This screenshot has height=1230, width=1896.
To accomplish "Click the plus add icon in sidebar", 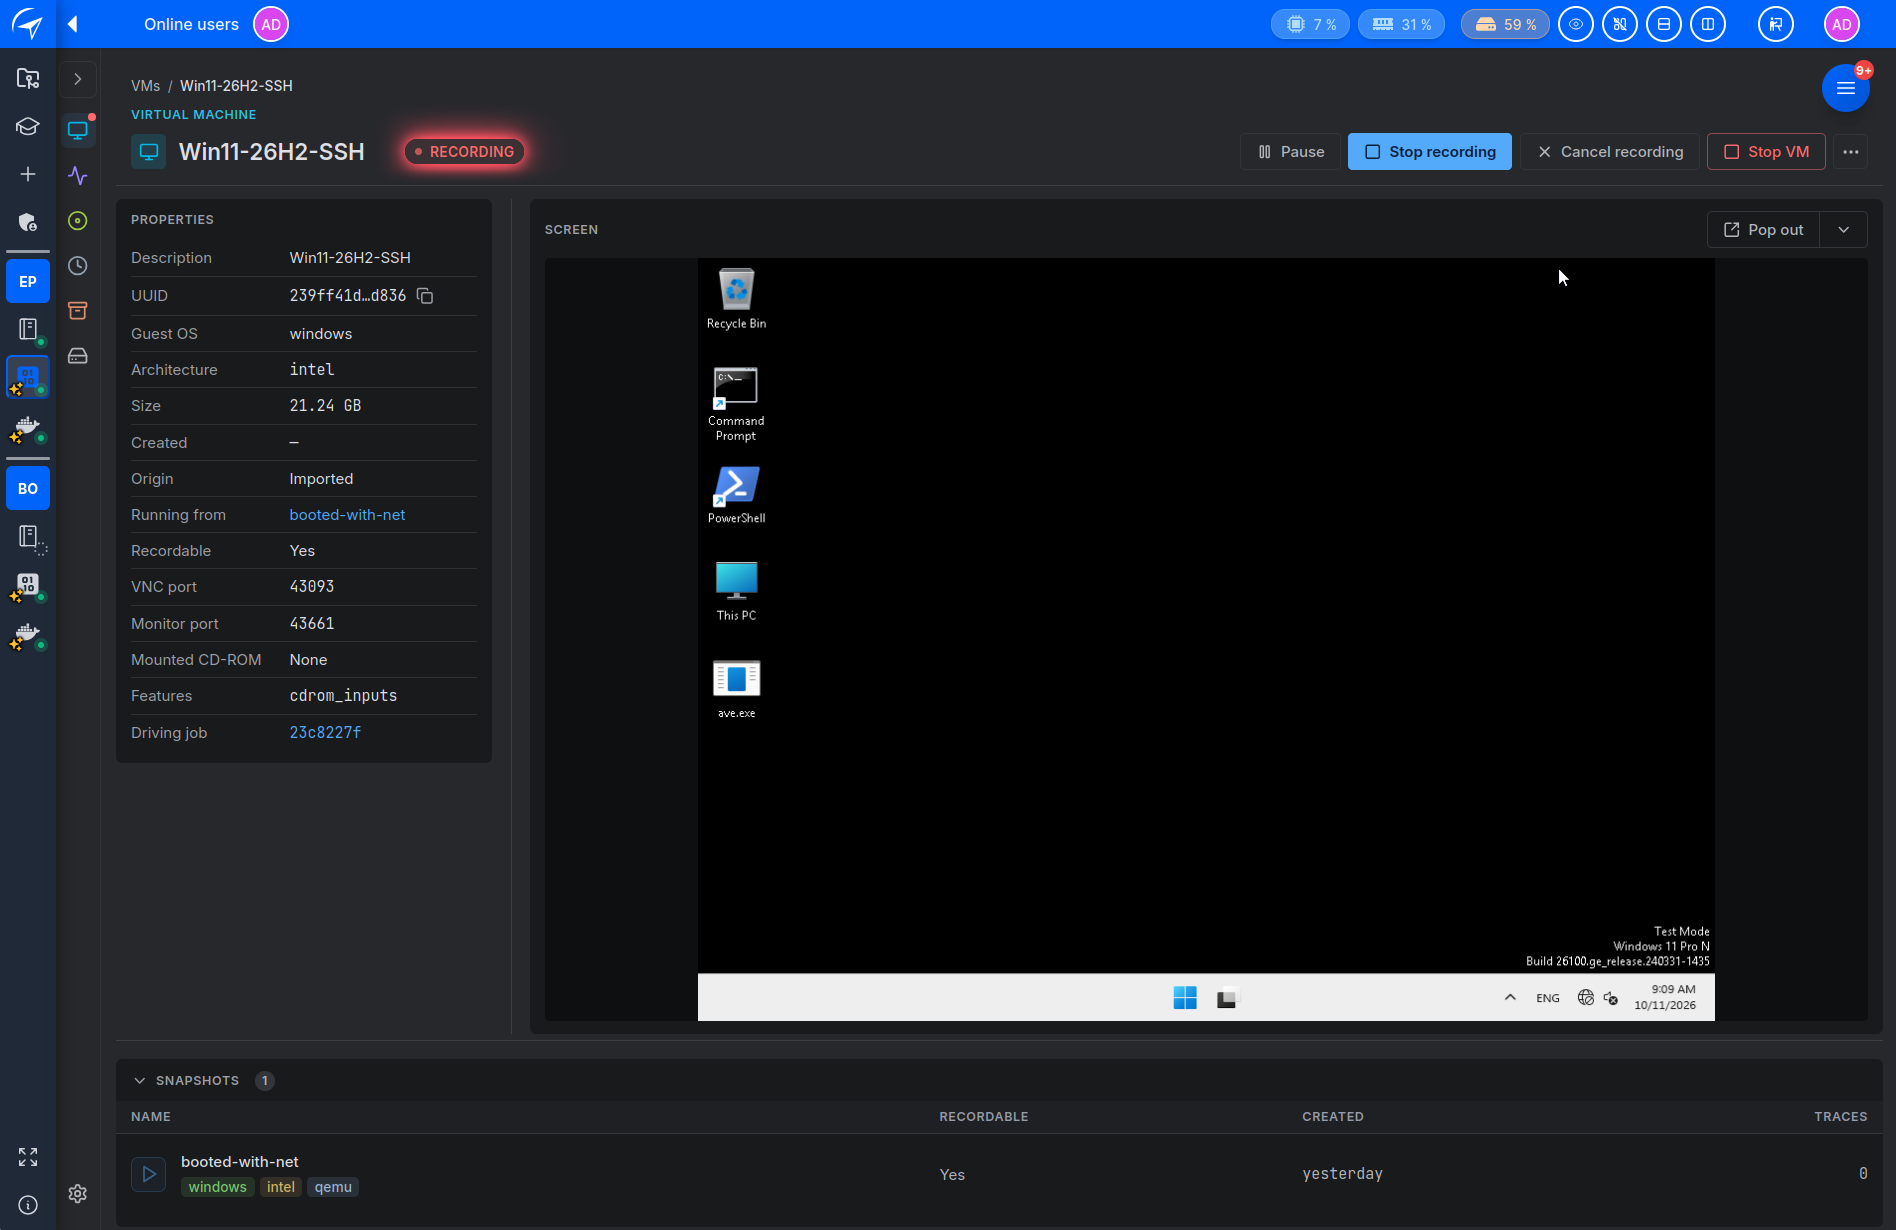I will 28,174.
